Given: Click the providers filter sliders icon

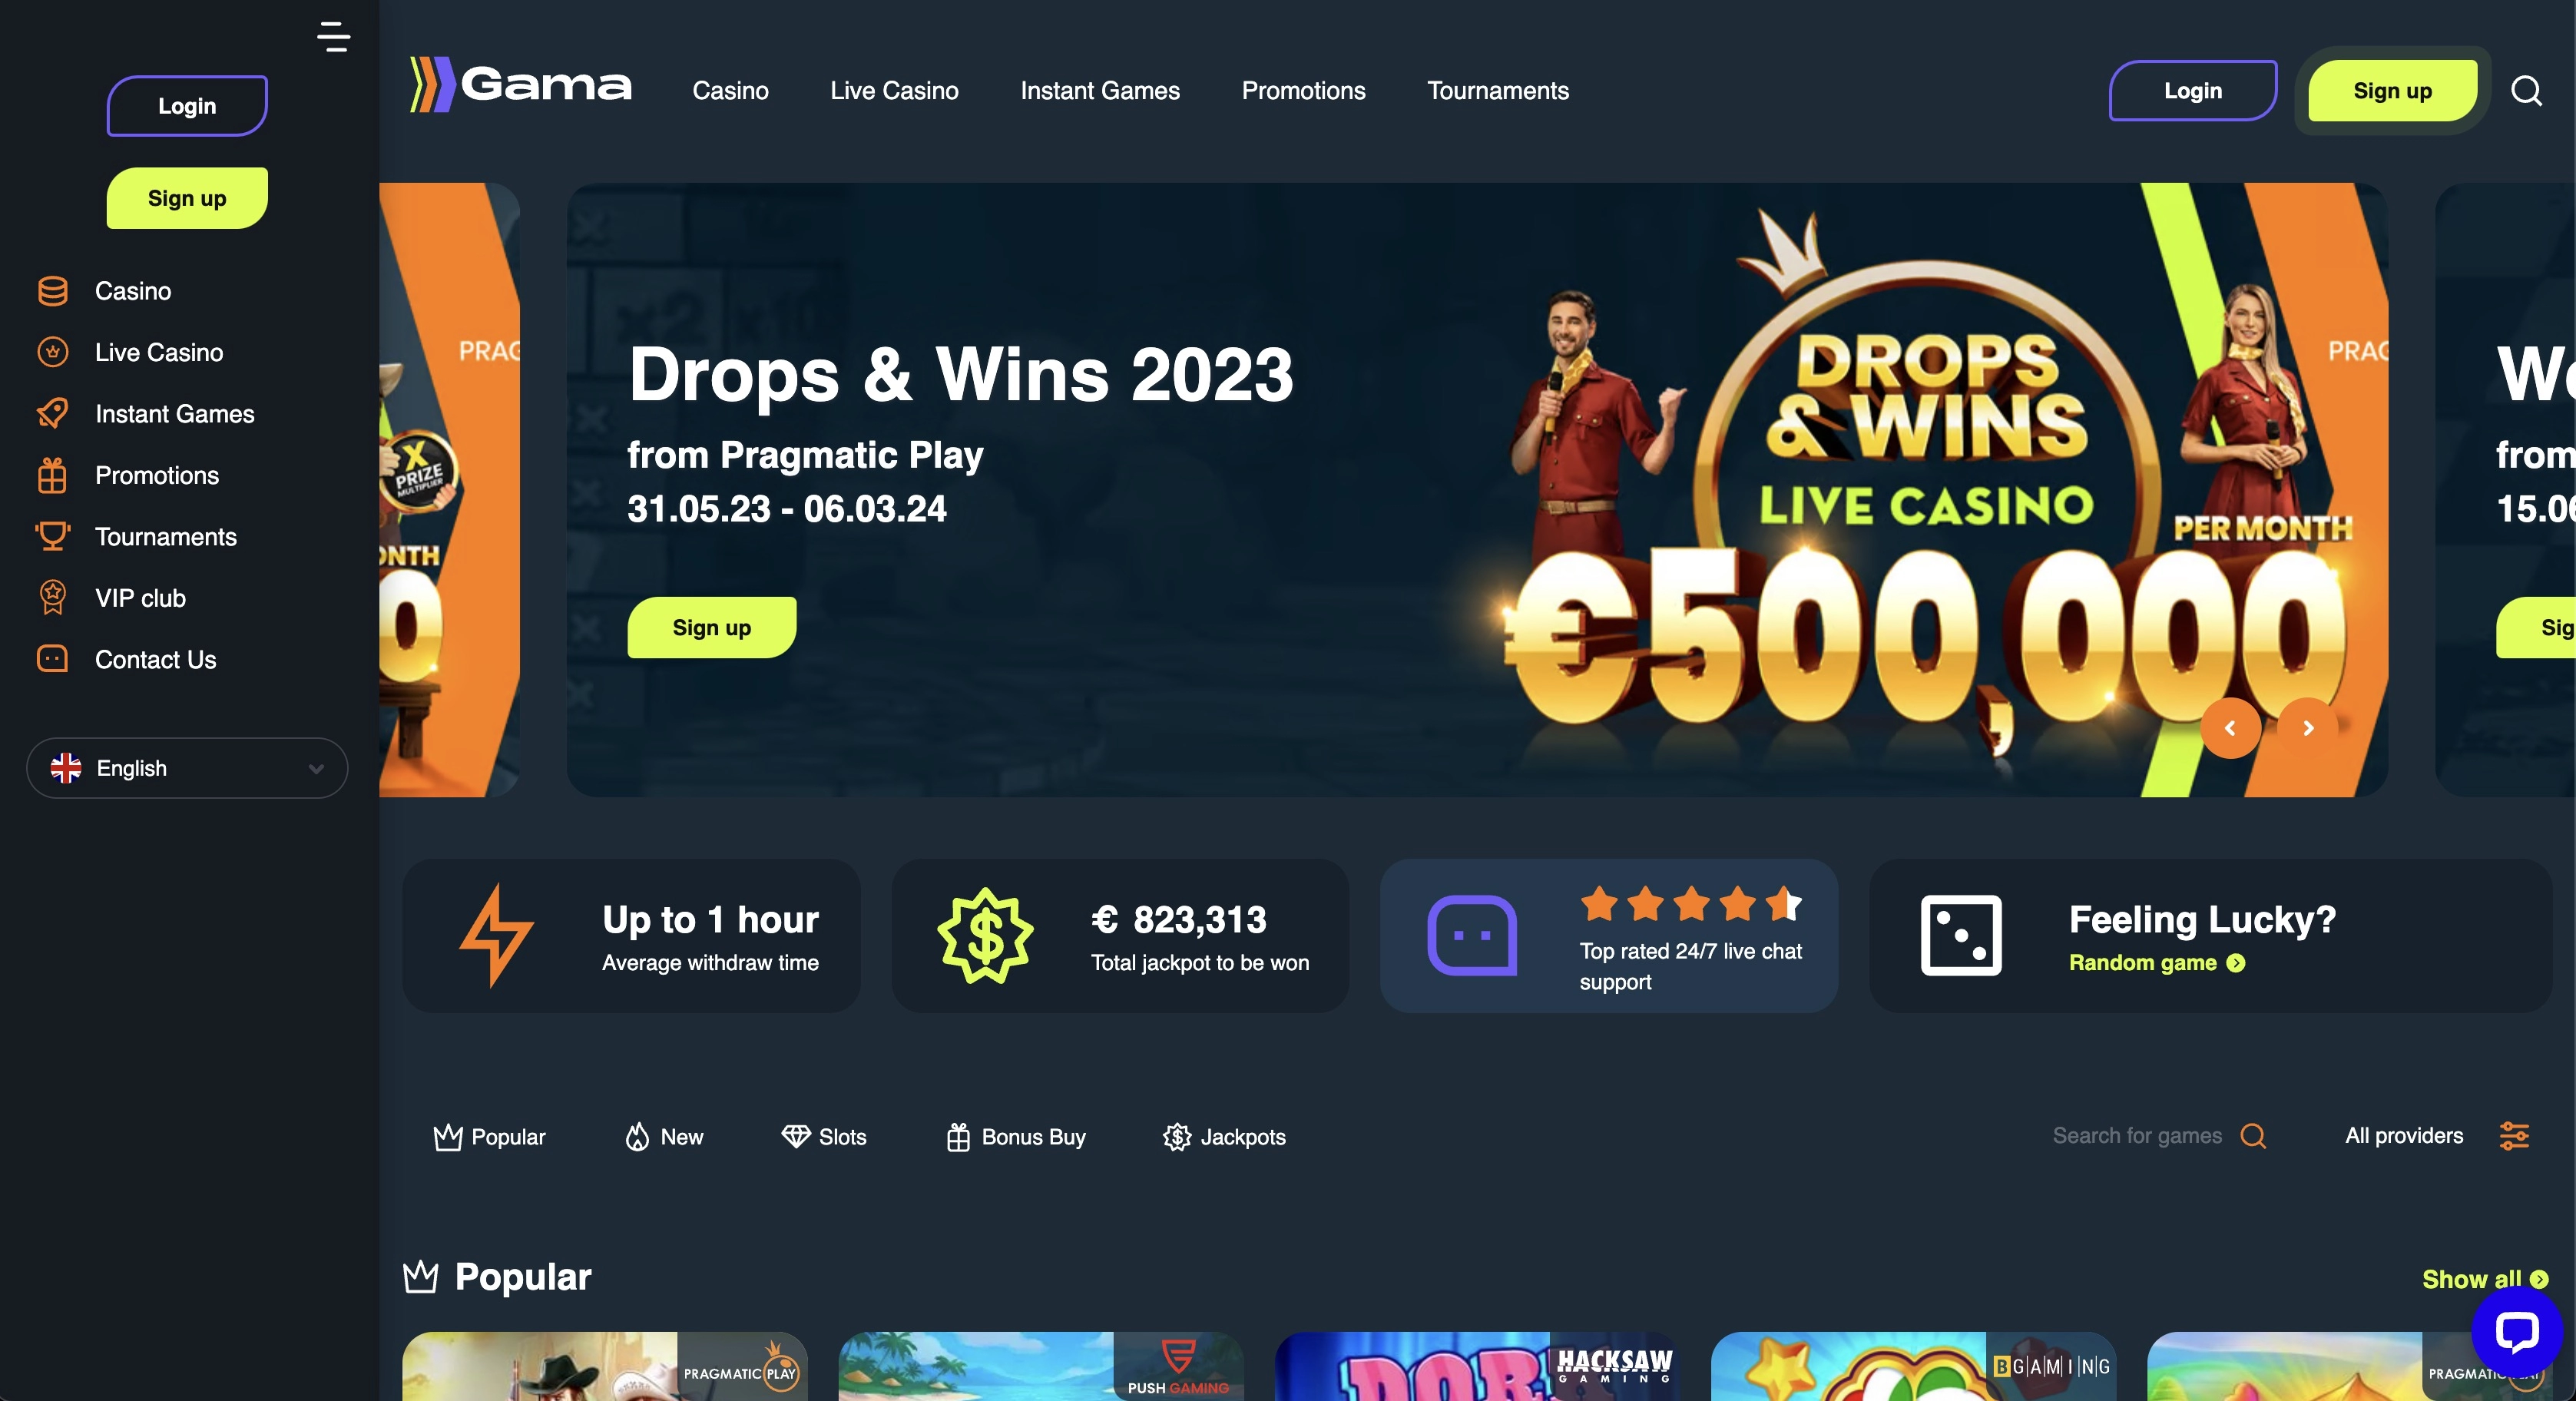Looking at the screenshot, I should click(2514, 1136).
